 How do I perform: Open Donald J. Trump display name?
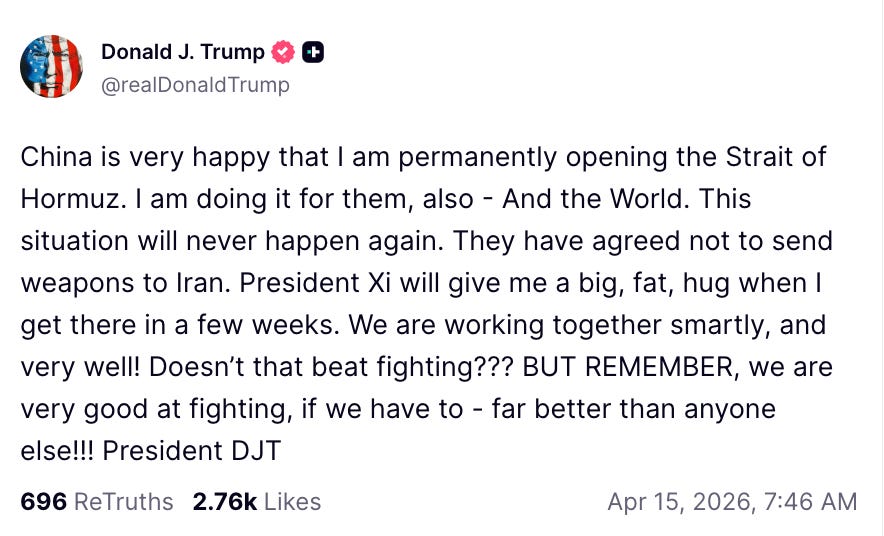point(183,52)
